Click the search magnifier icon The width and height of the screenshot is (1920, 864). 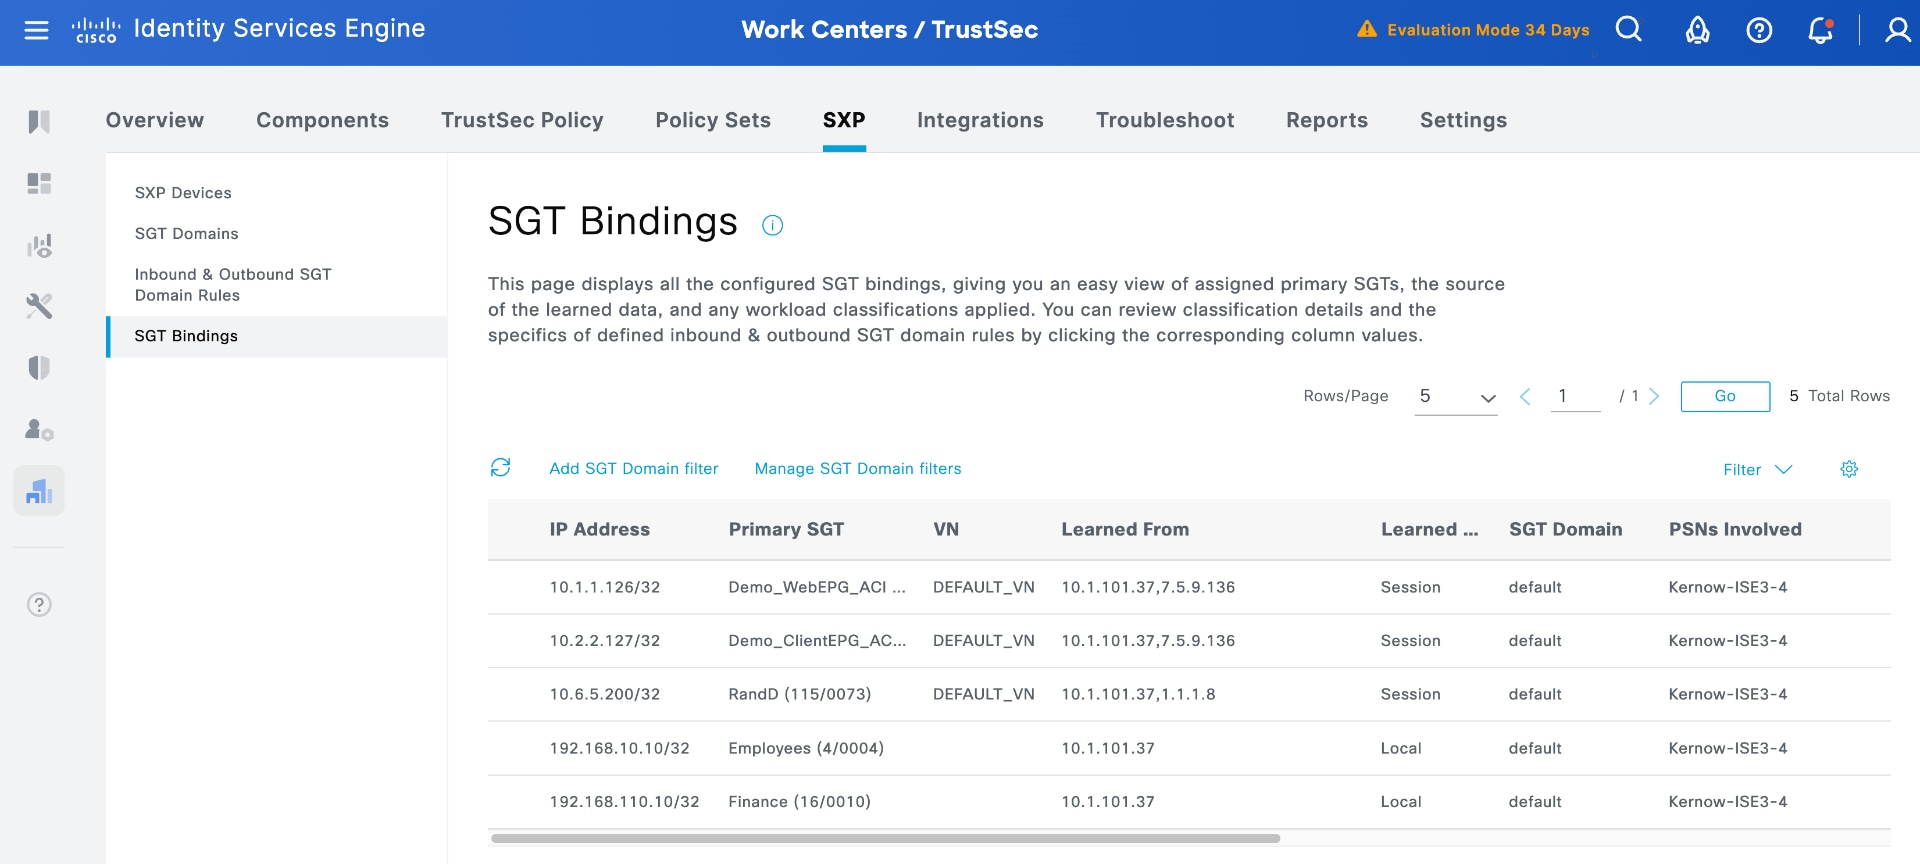[x=1628, y=30]
